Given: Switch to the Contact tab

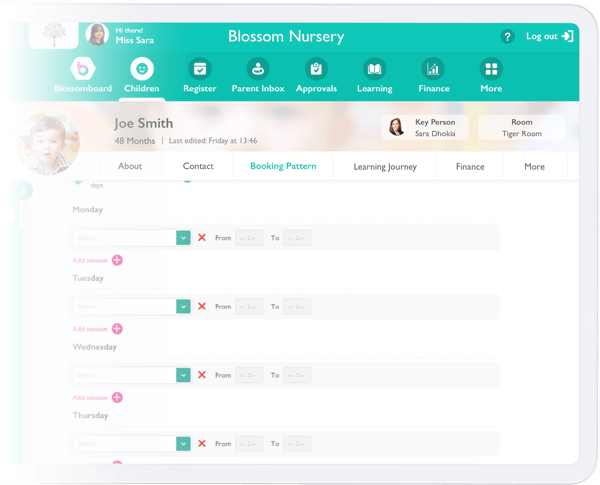Looking at the screenshot, I should point(198,166).
